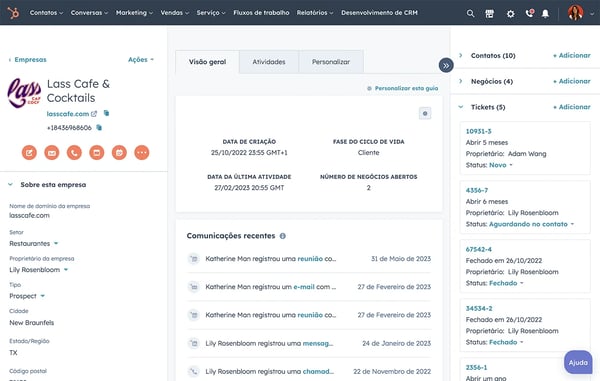This screenshot has height=381, width=600.
Task: Change Aguardando no contato status dropdown
Action: [x=532, y=224]
